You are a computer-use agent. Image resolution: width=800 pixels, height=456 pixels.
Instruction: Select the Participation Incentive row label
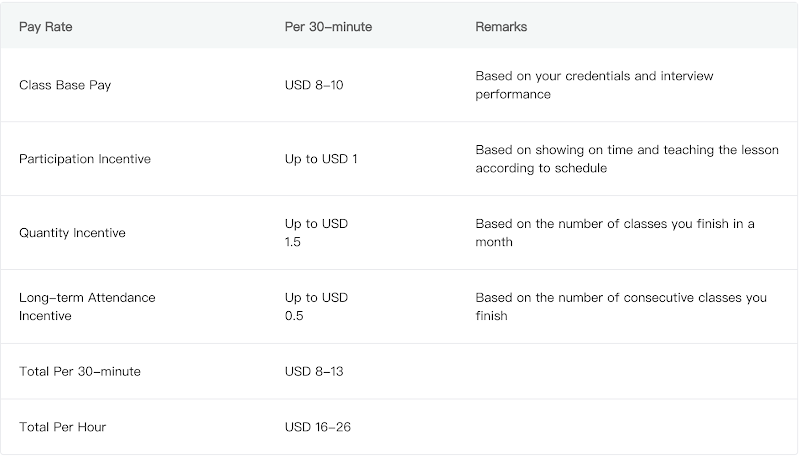(x=85, y=159)
